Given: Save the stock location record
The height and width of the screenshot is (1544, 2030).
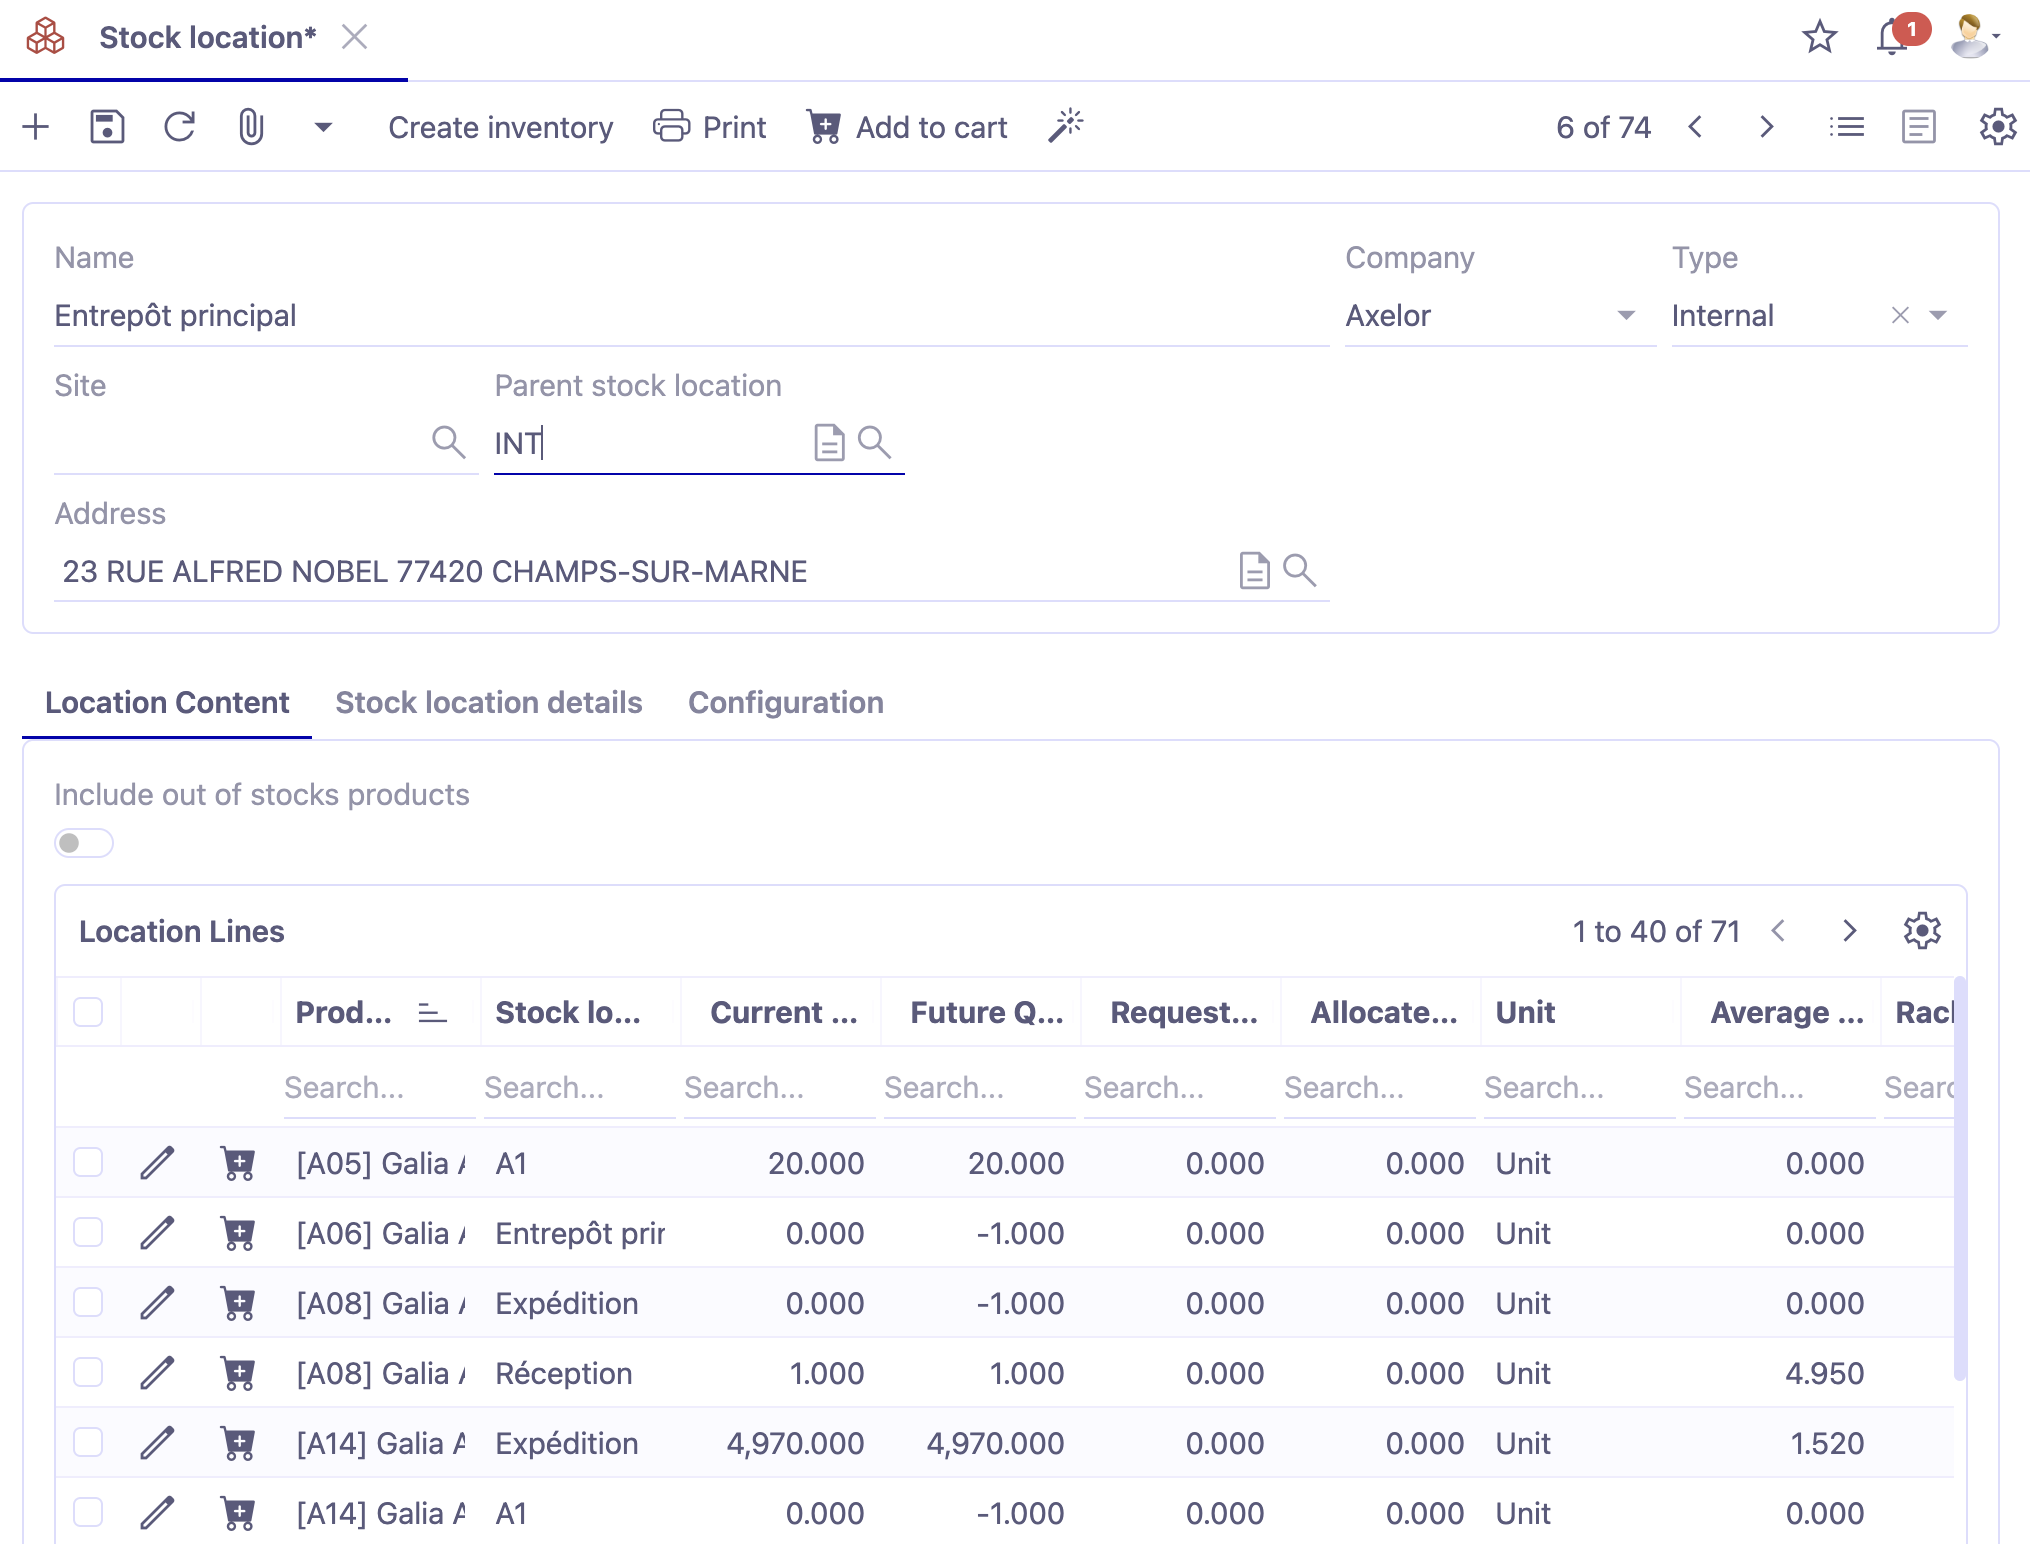Looking at the screenshot, I should click(x=107, y=127).
